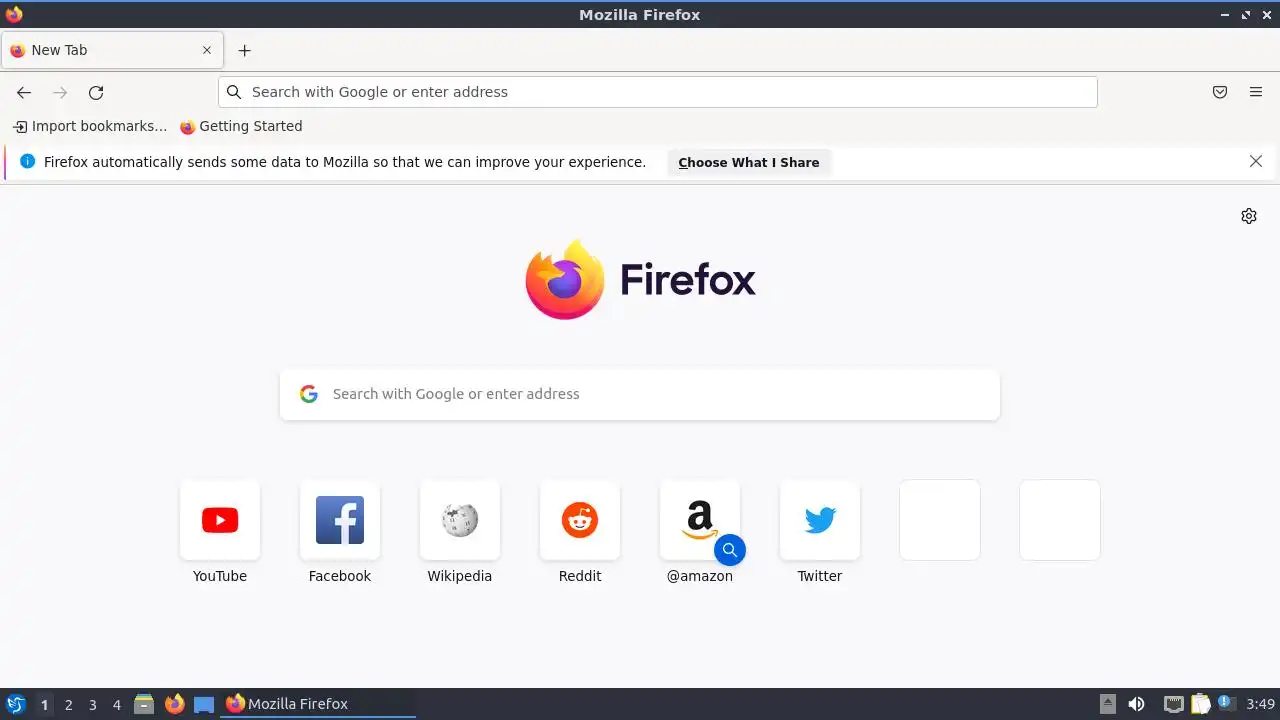Open the Firefox hamburger application menu

point(1256,92)
